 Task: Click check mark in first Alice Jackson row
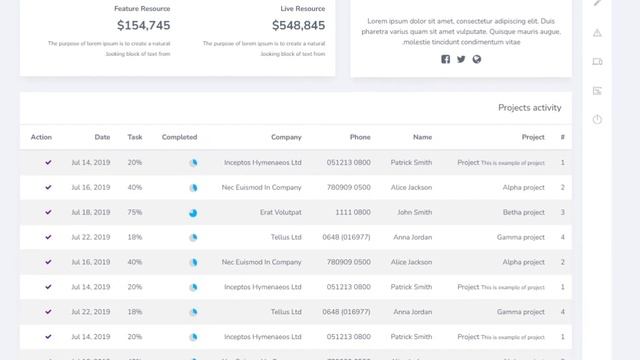(48, 187)
